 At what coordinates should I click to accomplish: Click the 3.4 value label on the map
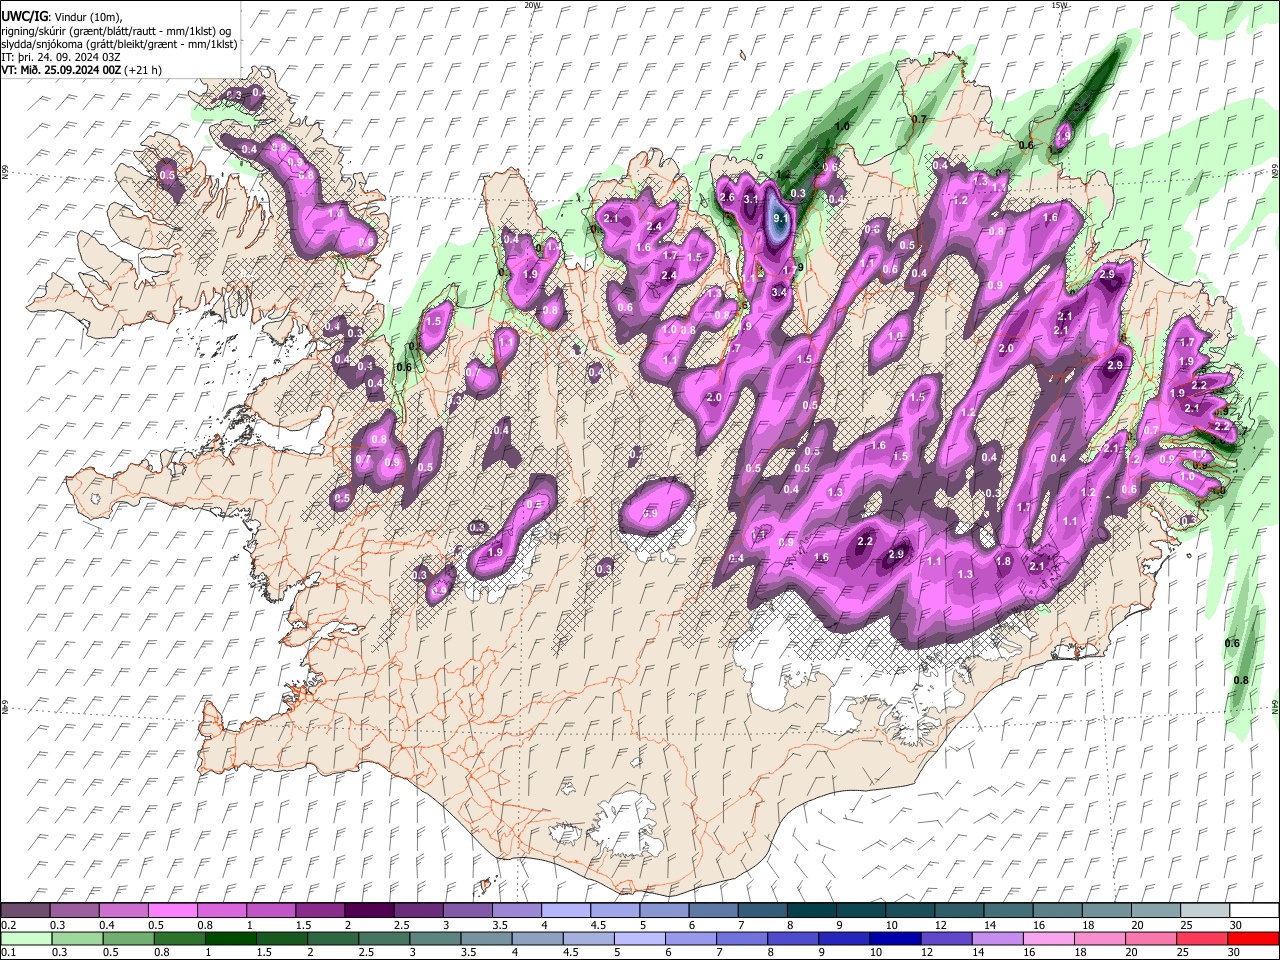781,291
